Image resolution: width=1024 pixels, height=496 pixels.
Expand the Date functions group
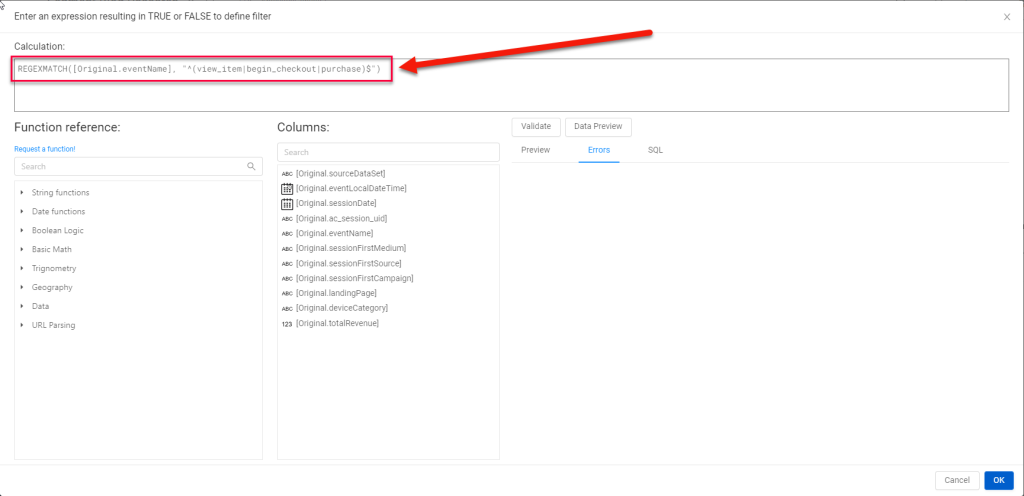tap(22, 211)
